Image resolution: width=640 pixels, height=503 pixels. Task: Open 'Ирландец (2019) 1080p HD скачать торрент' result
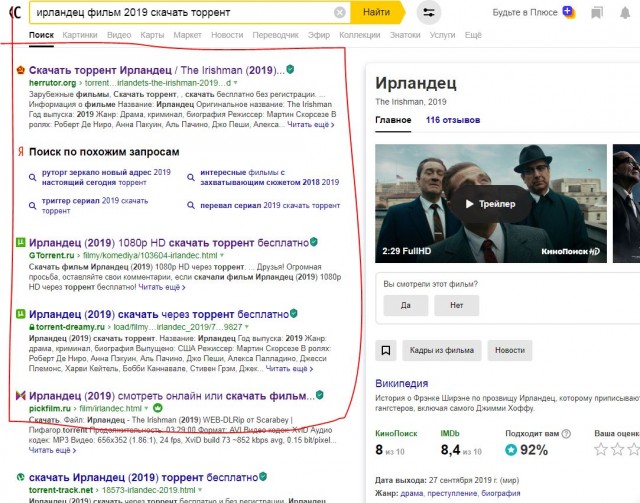(x=169, y=243)
